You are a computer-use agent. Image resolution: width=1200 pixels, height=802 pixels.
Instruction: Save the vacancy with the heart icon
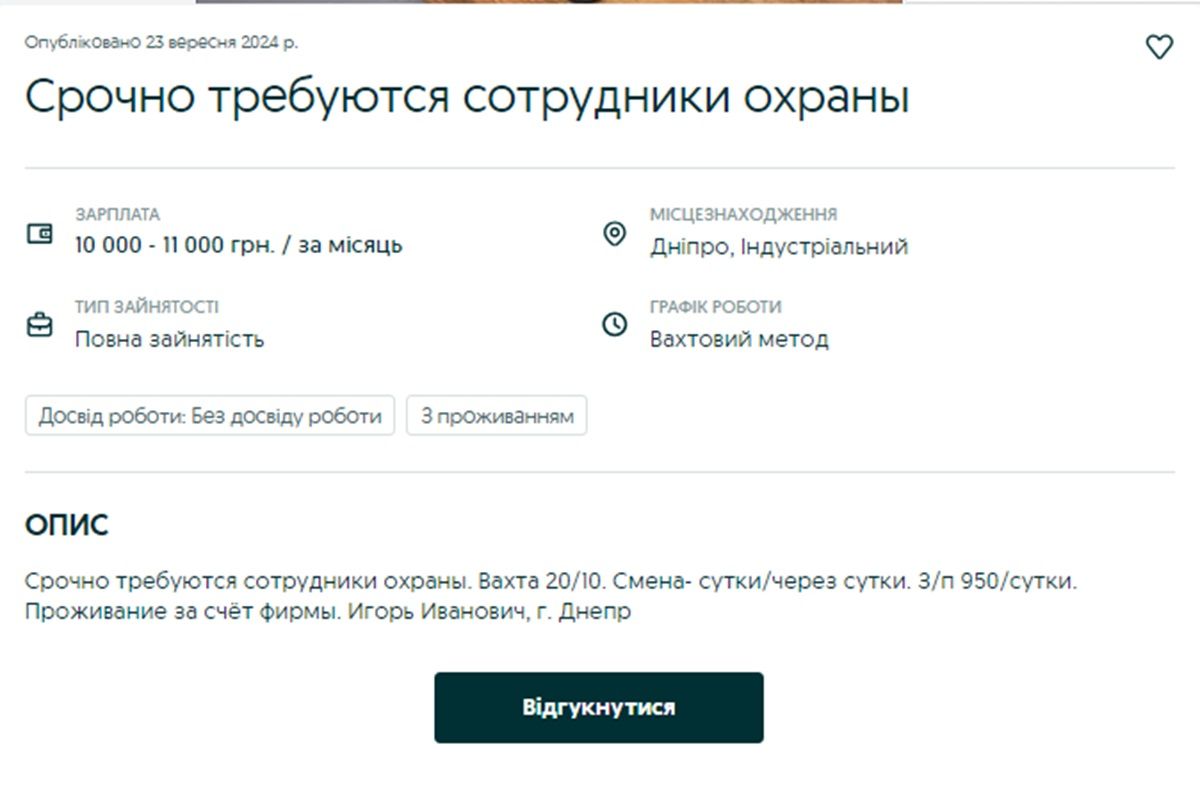[1158, 47]
